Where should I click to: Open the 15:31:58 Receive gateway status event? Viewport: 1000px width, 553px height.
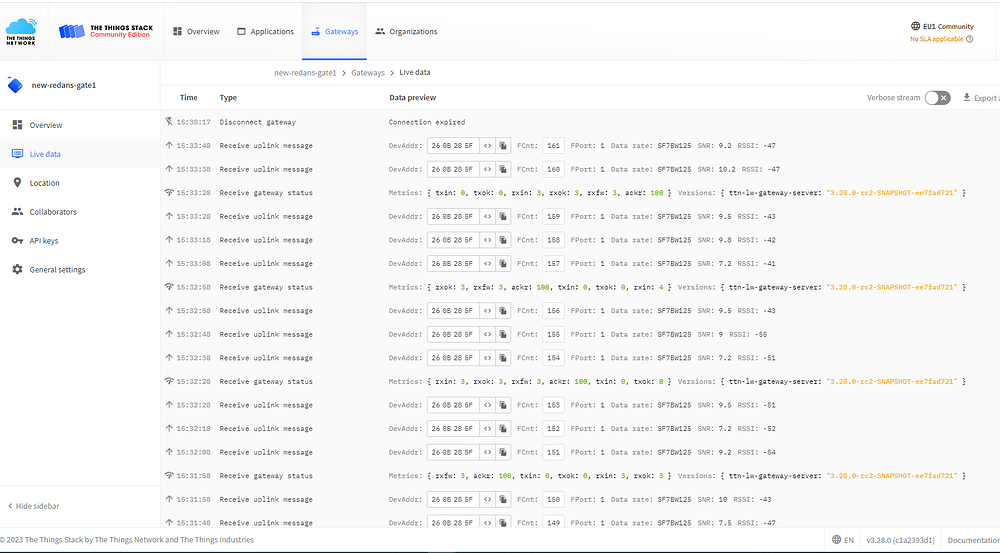tap(580, 476)
